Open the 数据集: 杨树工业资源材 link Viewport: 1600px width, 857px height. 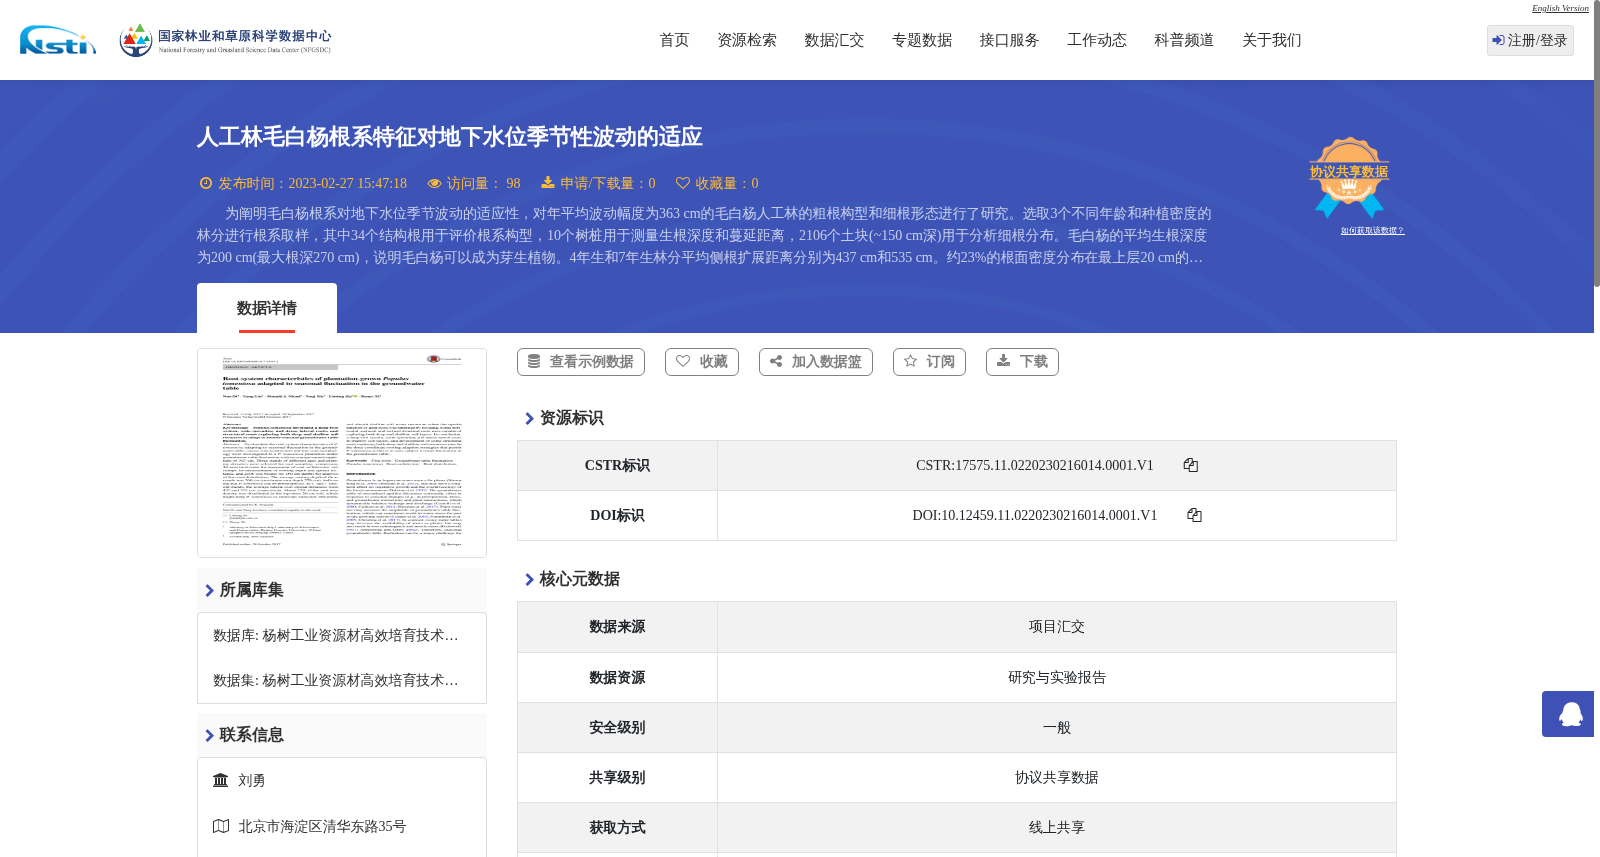tap(336, 680)
